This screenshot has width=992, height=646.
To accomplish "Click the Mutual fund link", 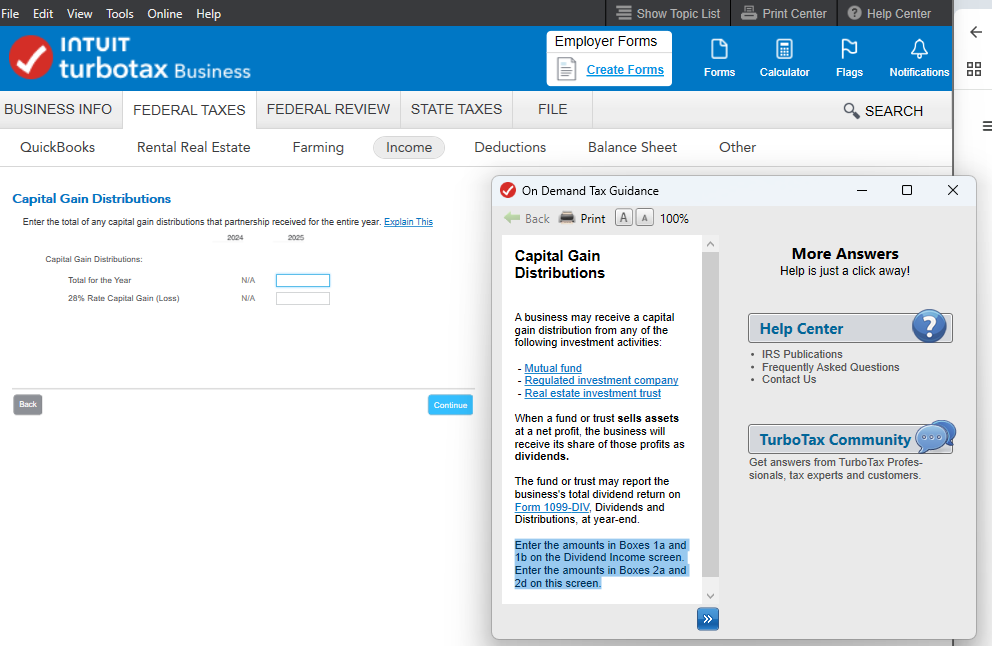I will coord(553,368).
